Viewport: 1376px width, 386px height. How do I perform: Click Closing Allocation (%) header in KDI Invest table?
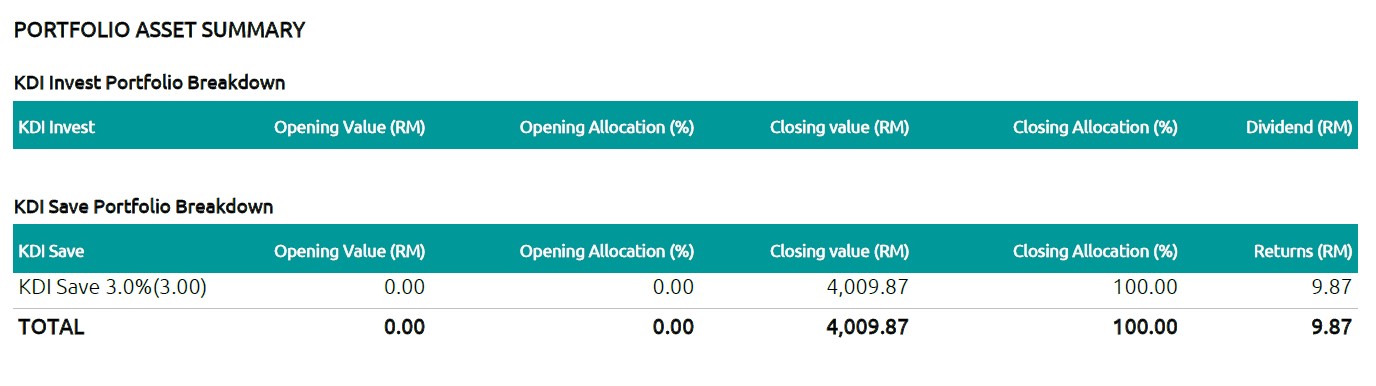[1095, 127]
